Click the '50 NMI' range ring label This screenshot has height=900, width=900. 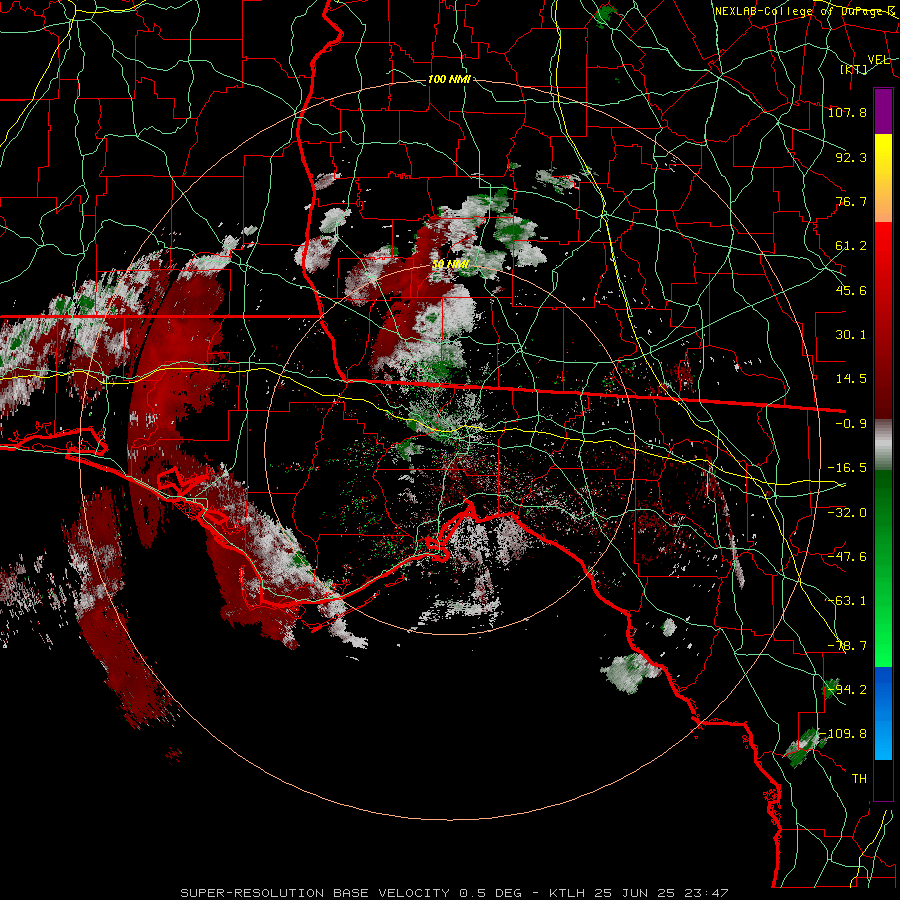click(450, 264)
